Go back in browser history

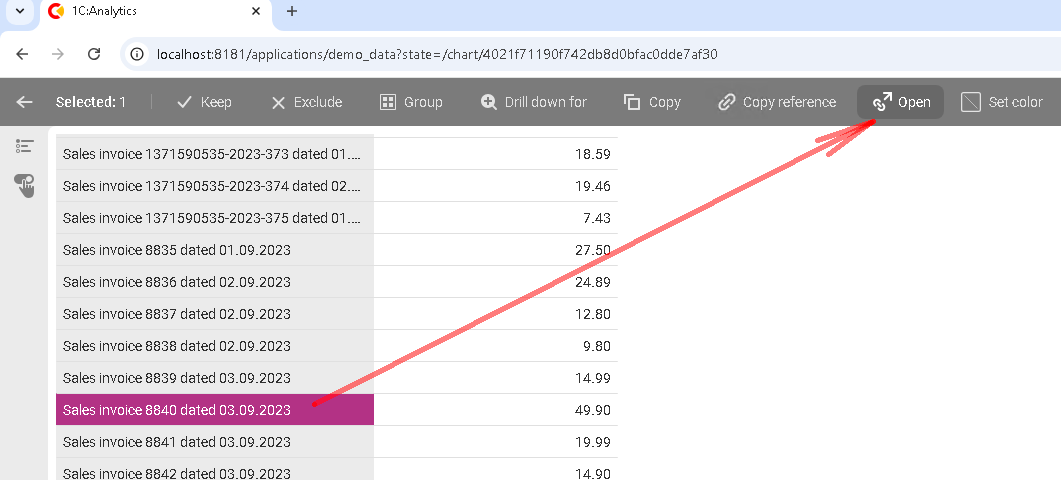coord(22,54)
